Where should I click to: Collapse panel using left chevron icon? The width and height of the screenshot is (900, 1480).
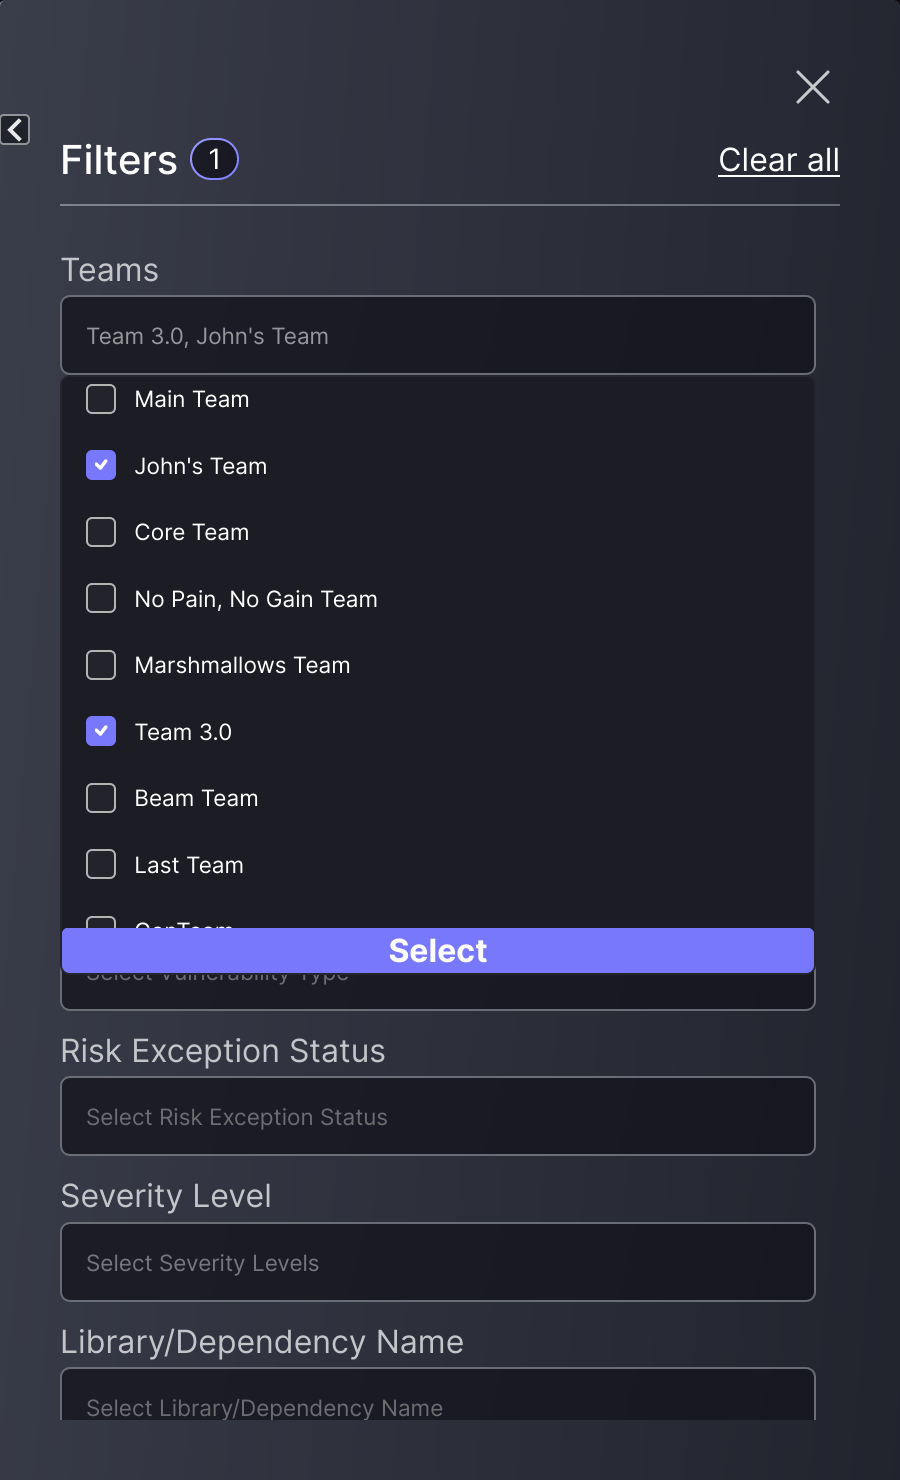(15, 129)
